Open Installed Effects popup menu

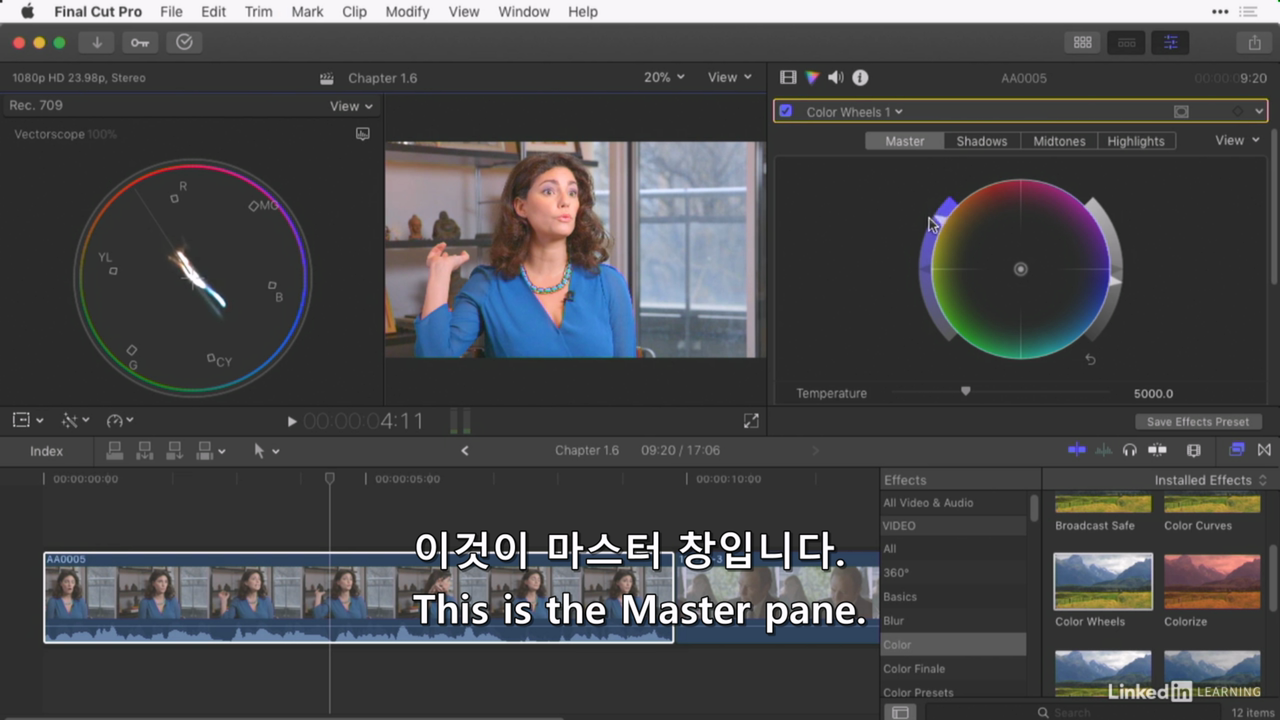(1210, 480)
